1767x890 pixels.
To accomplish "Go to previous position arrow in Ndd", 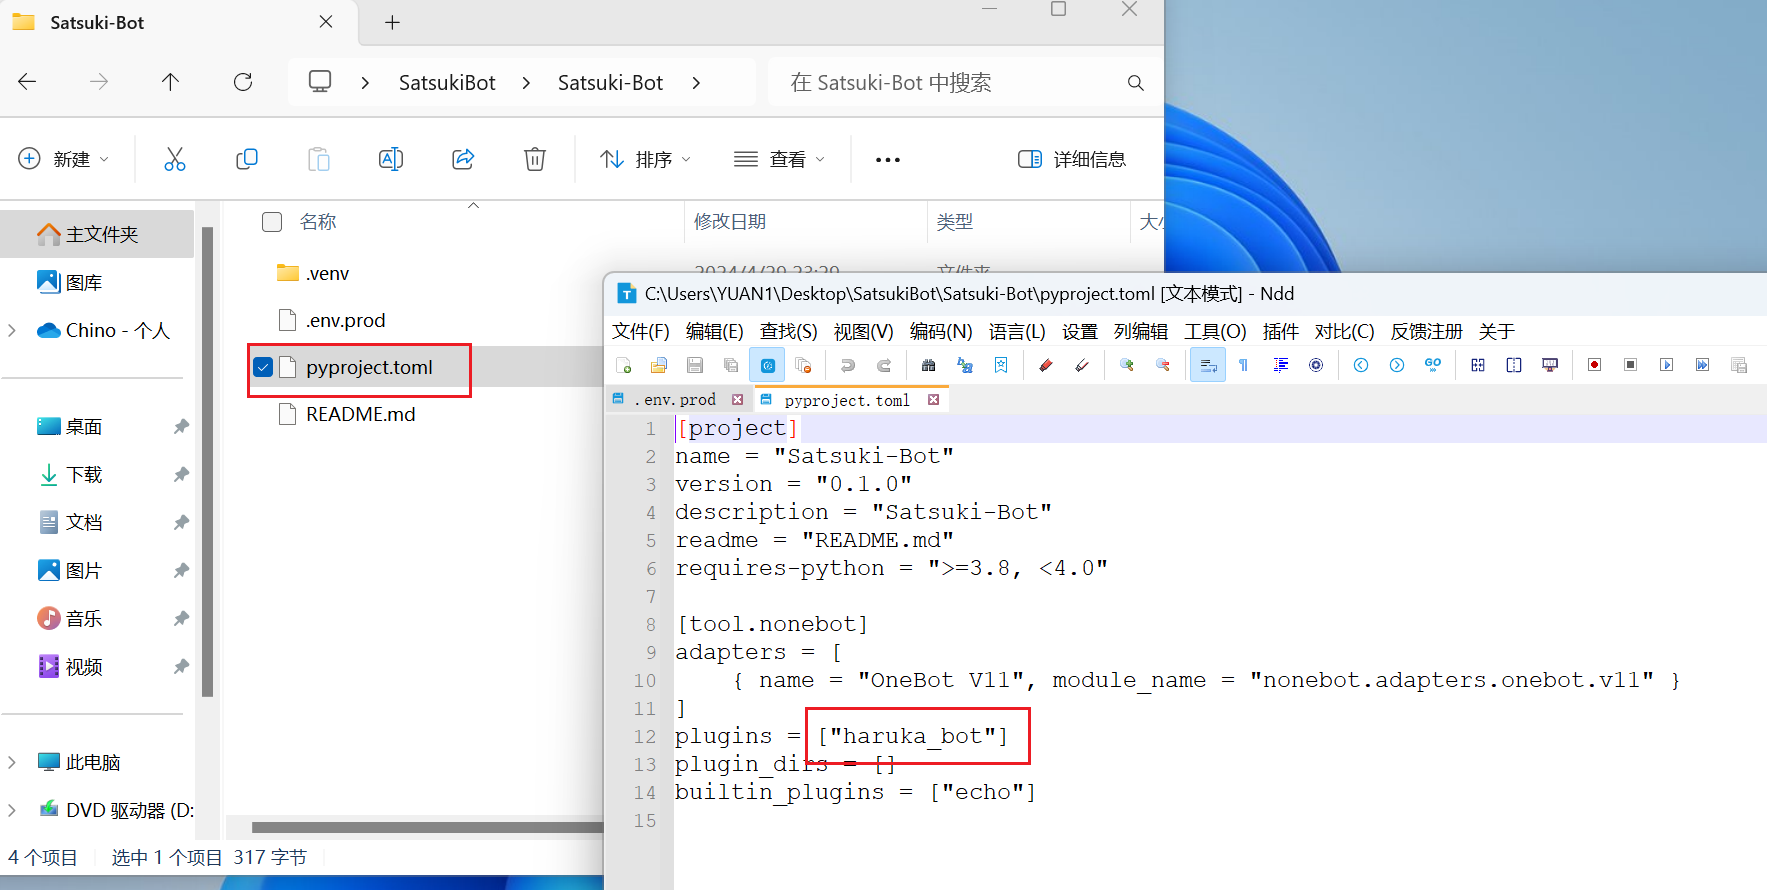I will click(x=1361, y=366).
